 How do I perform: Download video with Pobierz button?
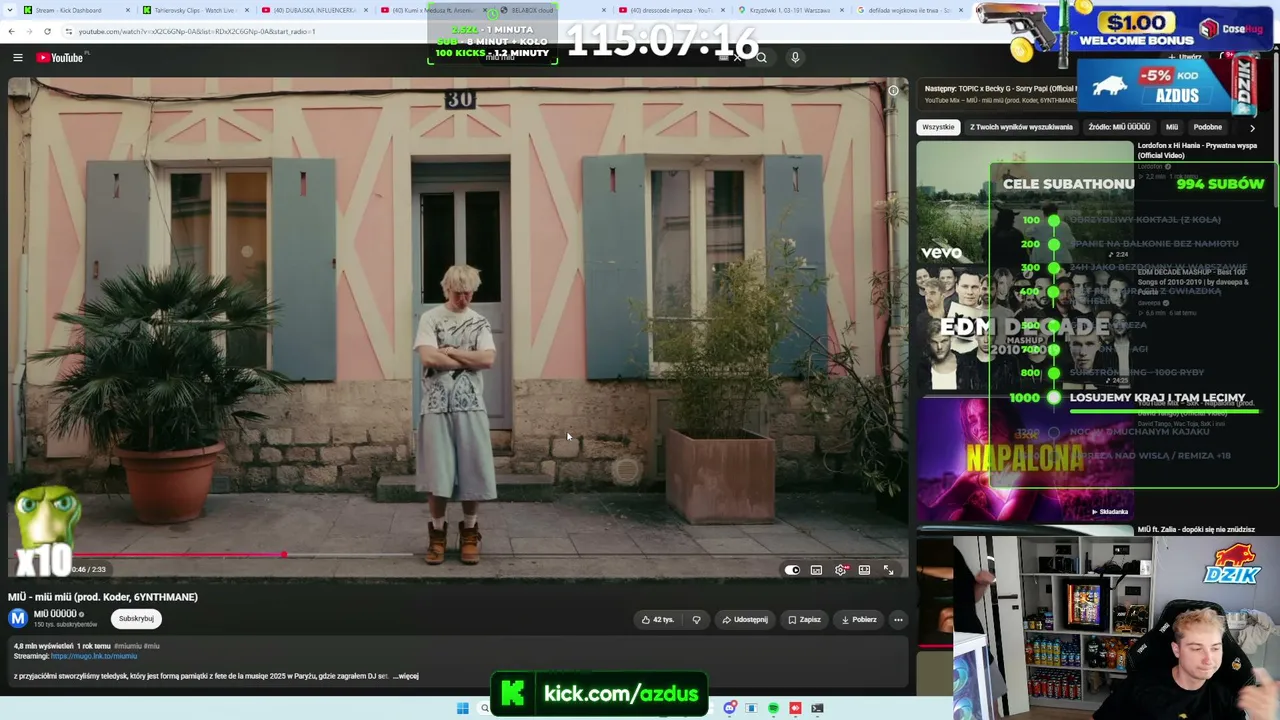859,619
